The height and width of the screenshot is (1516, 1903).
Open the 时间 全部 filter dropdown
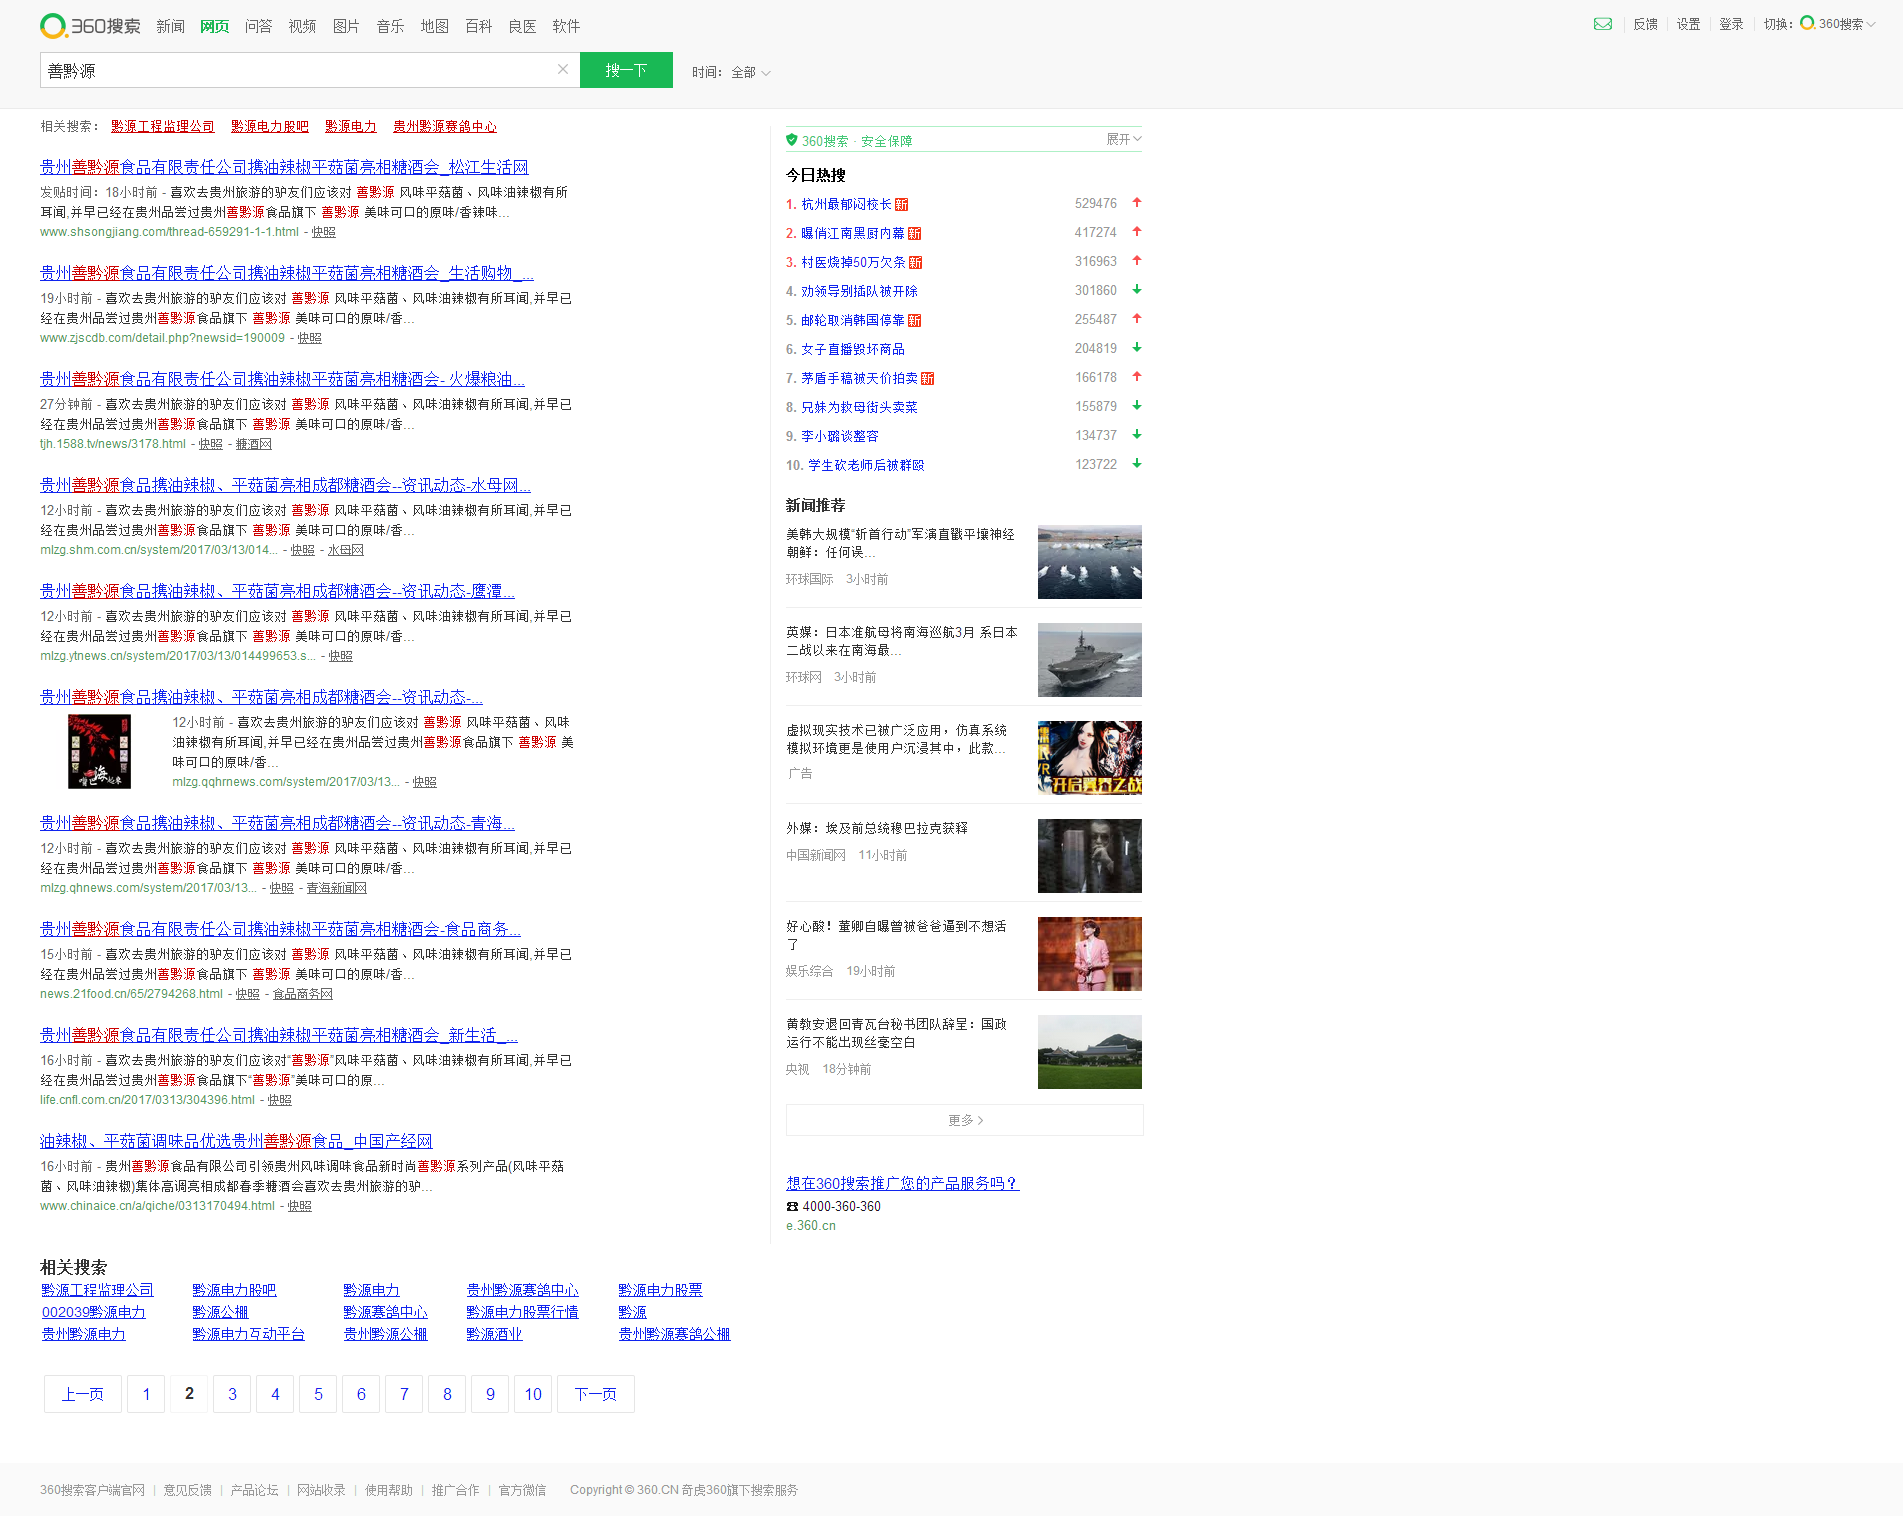(731, 72)
